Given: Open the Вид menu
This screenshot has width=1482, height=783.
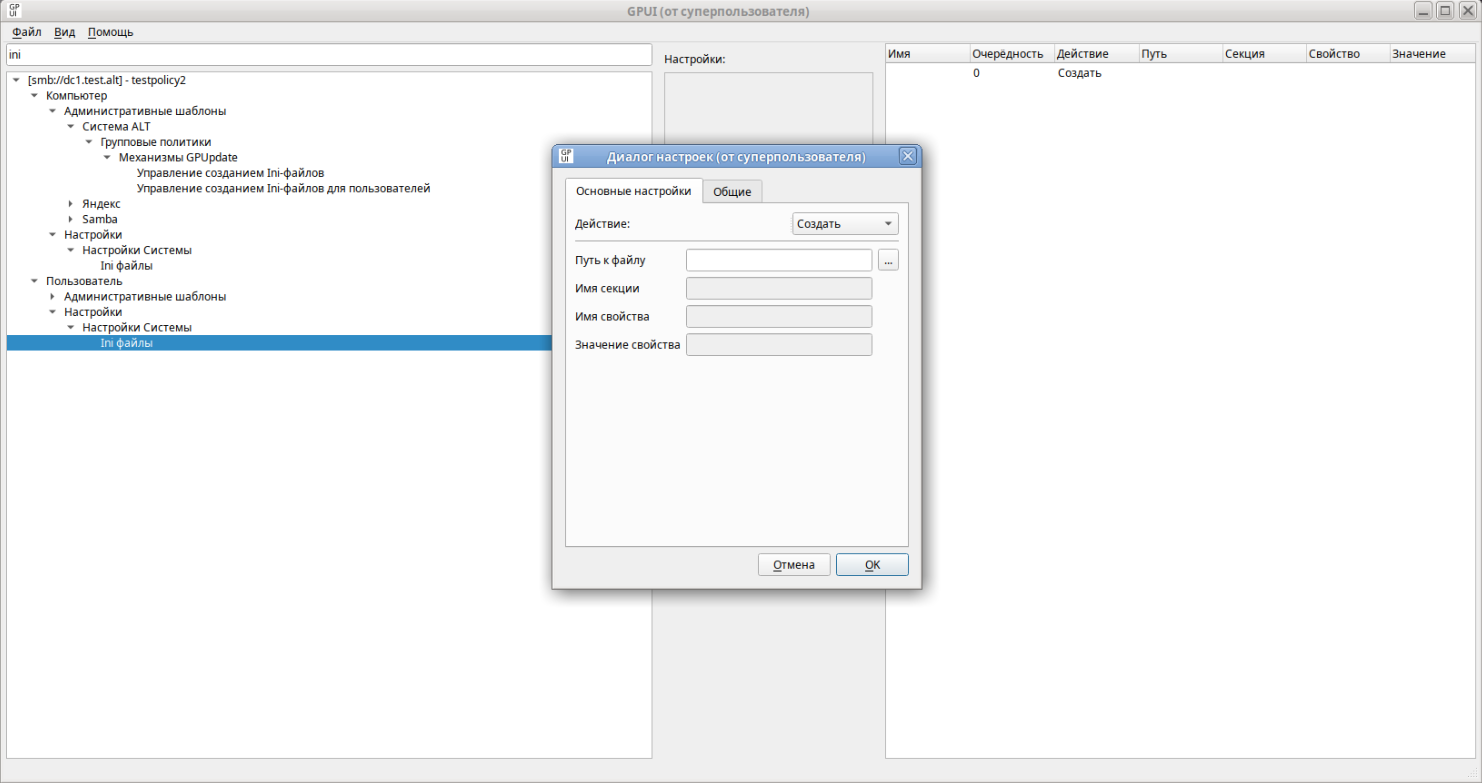Looking at the screenshot, I should click(65, 32).
